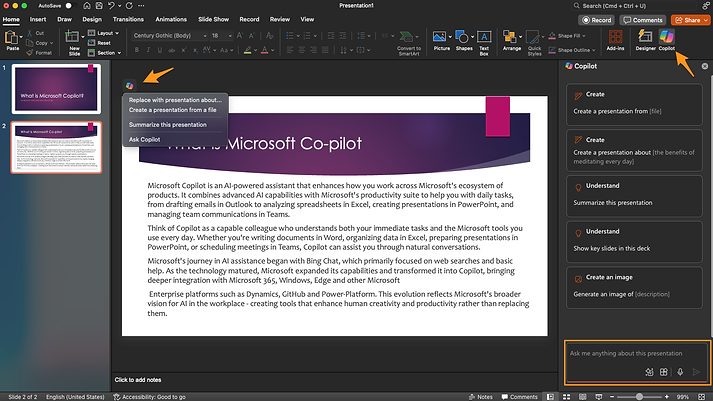Toggle Italic formatting
The height and width of the screenshot is (401, 713).
tap(148, 50)
